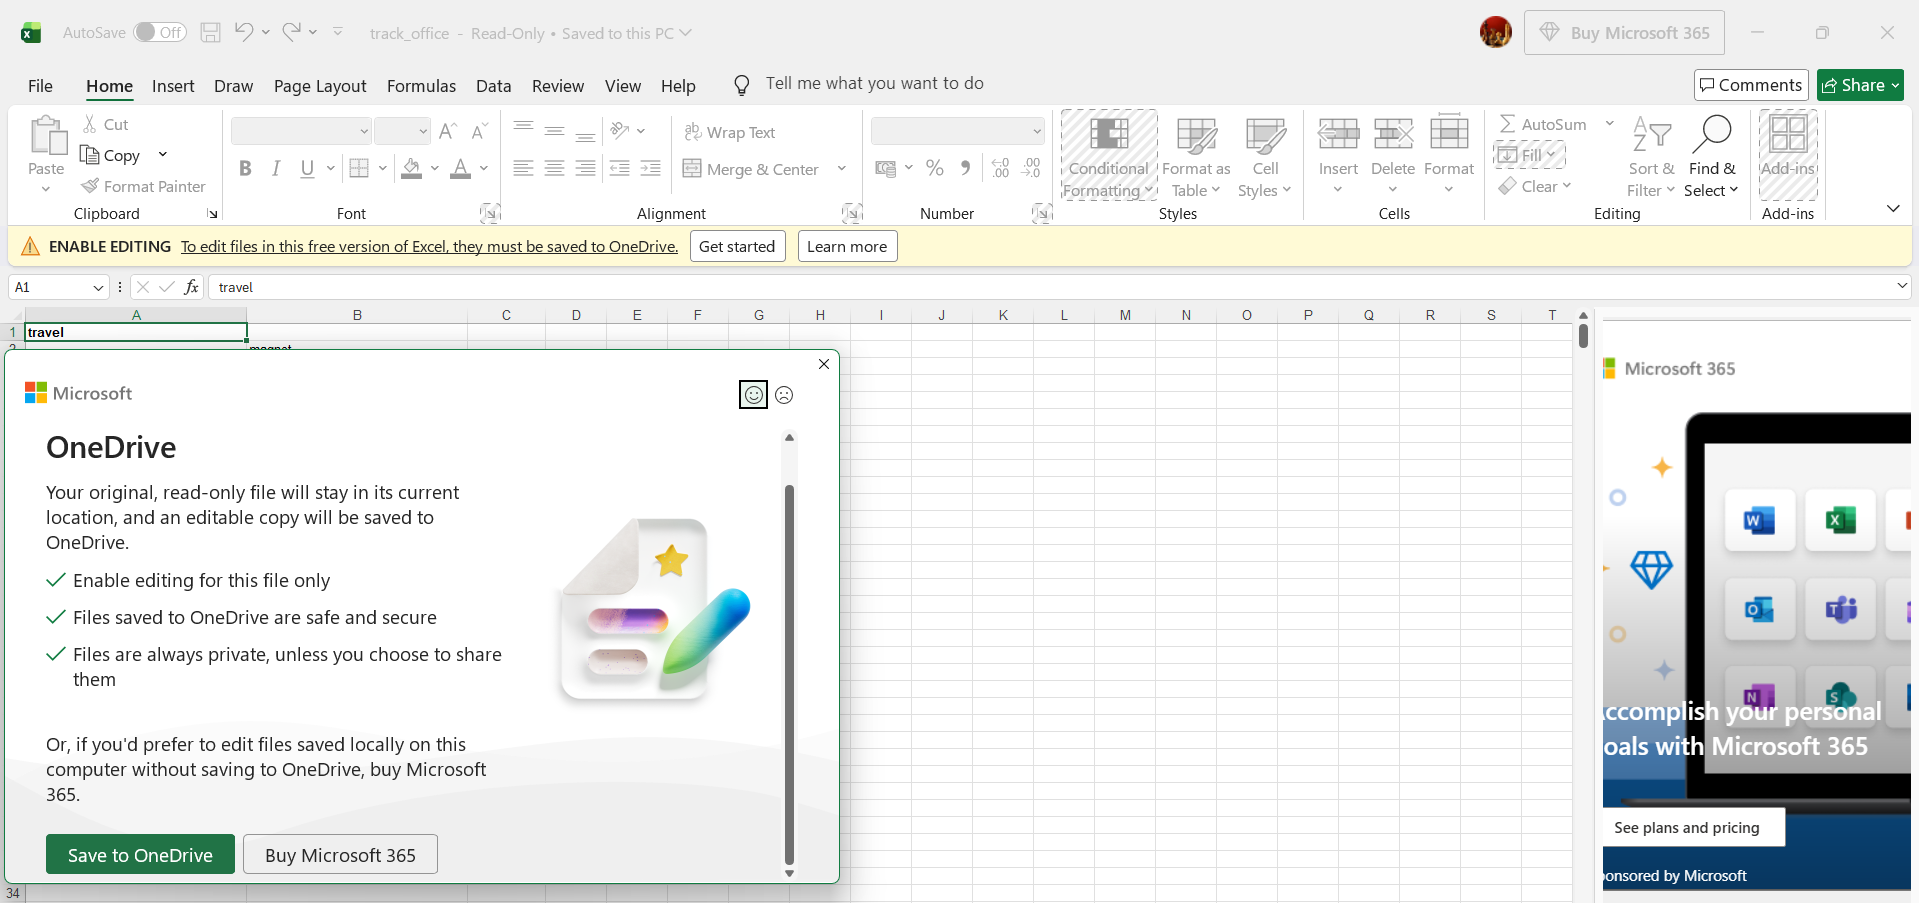Click the Insert Function fx icon
The width and height of the screenshot is (1919, 903).
coord(191,287)
